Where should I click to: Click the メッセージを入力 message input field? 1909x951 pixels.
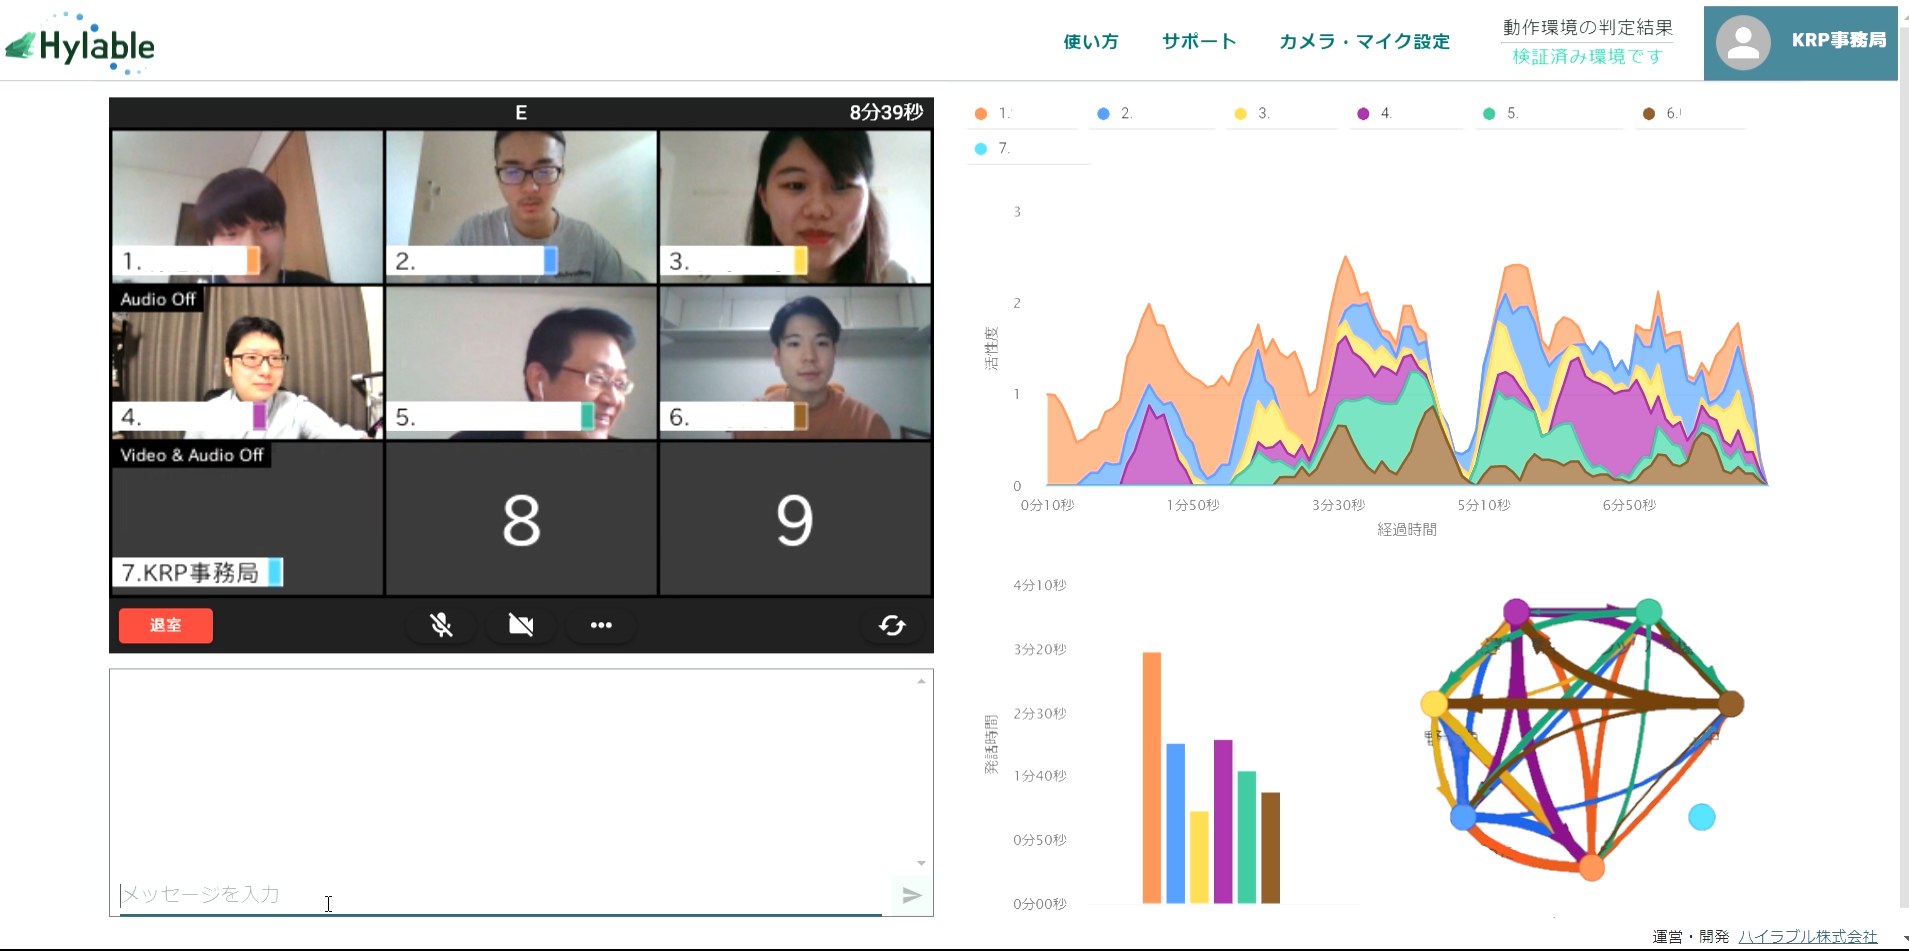(x=500, y=894)
